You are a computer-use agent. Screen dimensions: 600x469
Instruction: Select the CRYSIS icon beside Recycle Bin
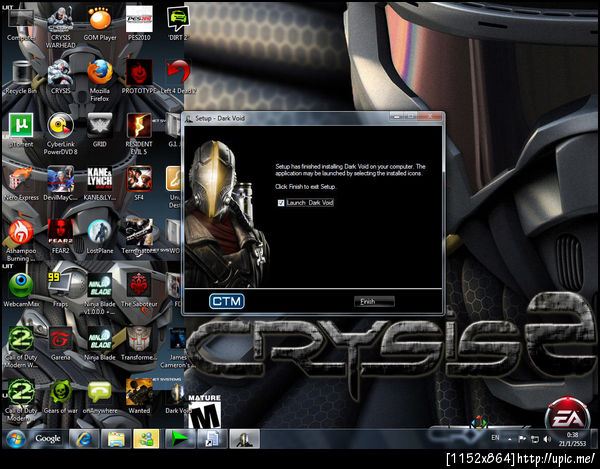pyautogui.click(x=60, y=77)
